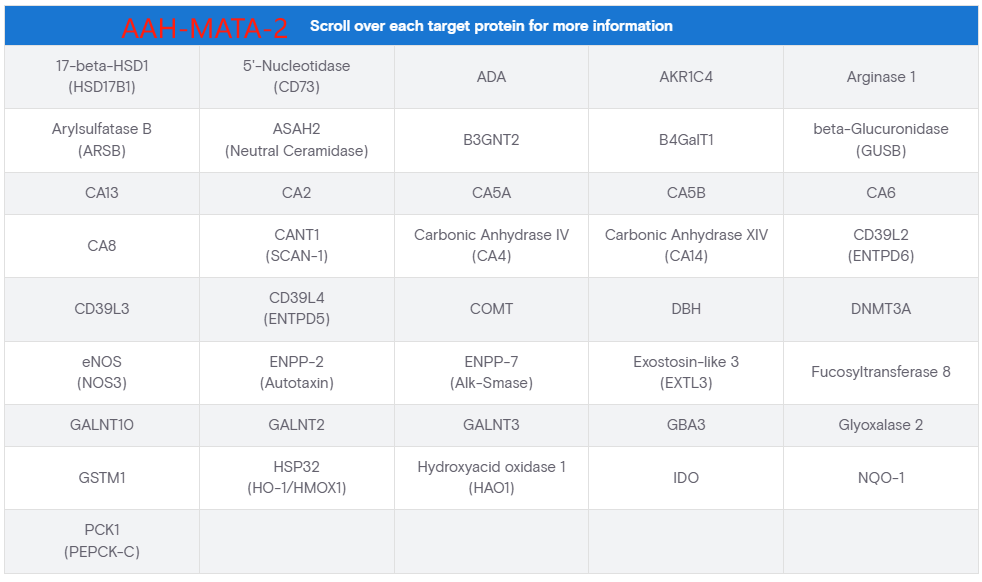982x582 pixels.
Task: Click eNOS (NOS3) protein entry
Action: tap(102, 372)
